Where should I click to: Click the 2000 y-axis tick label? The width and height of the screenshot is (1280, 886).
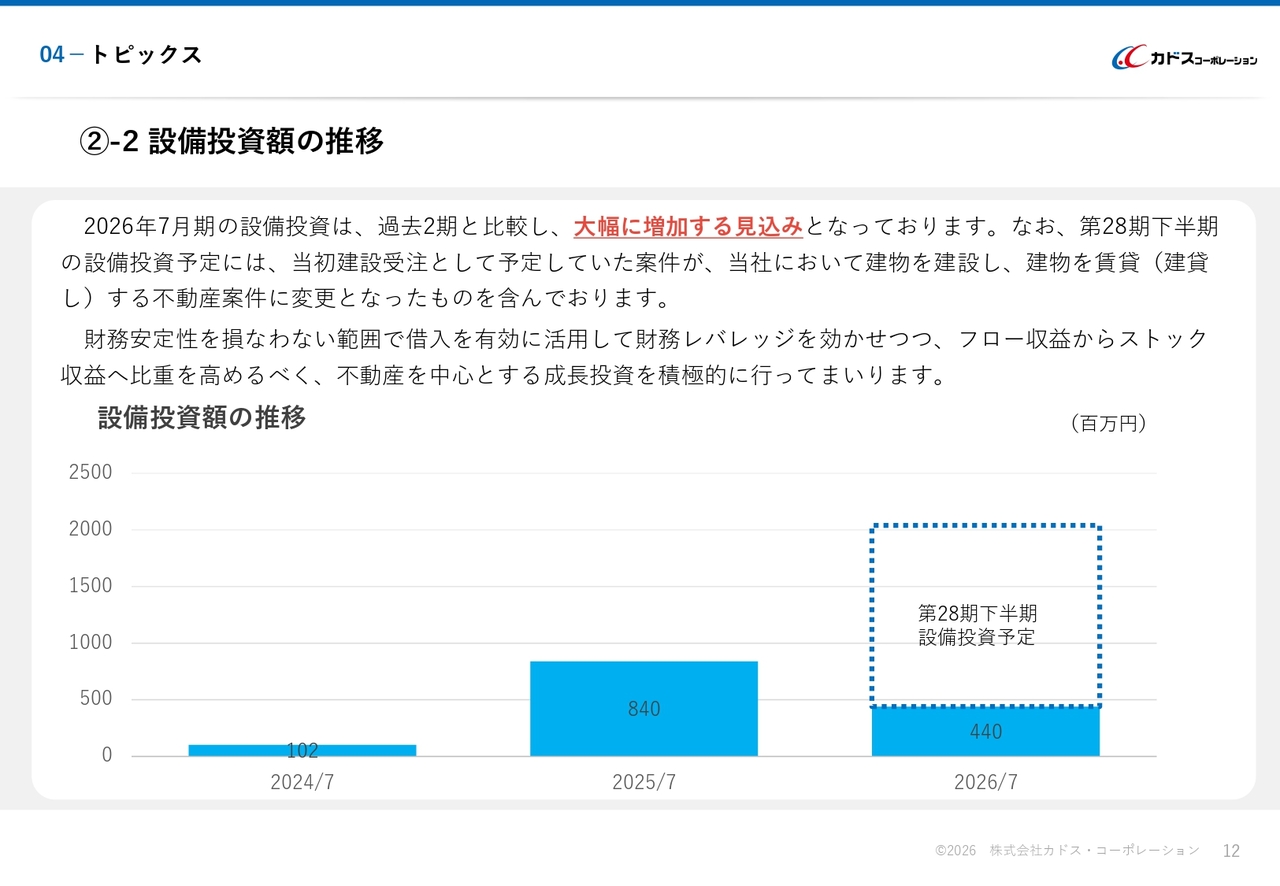[x=90, y=529]
